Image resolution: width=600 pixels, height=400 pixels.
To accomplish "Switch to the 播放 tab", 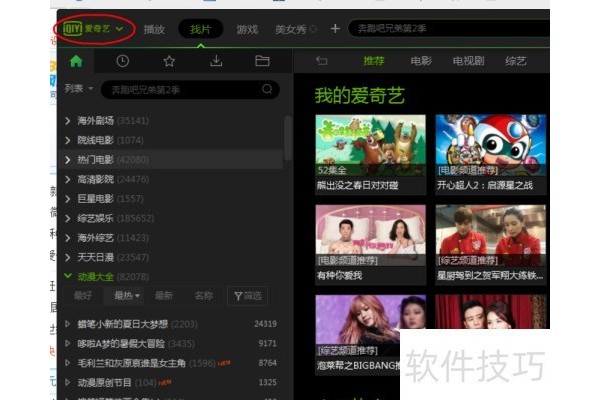I will [154, 29].
